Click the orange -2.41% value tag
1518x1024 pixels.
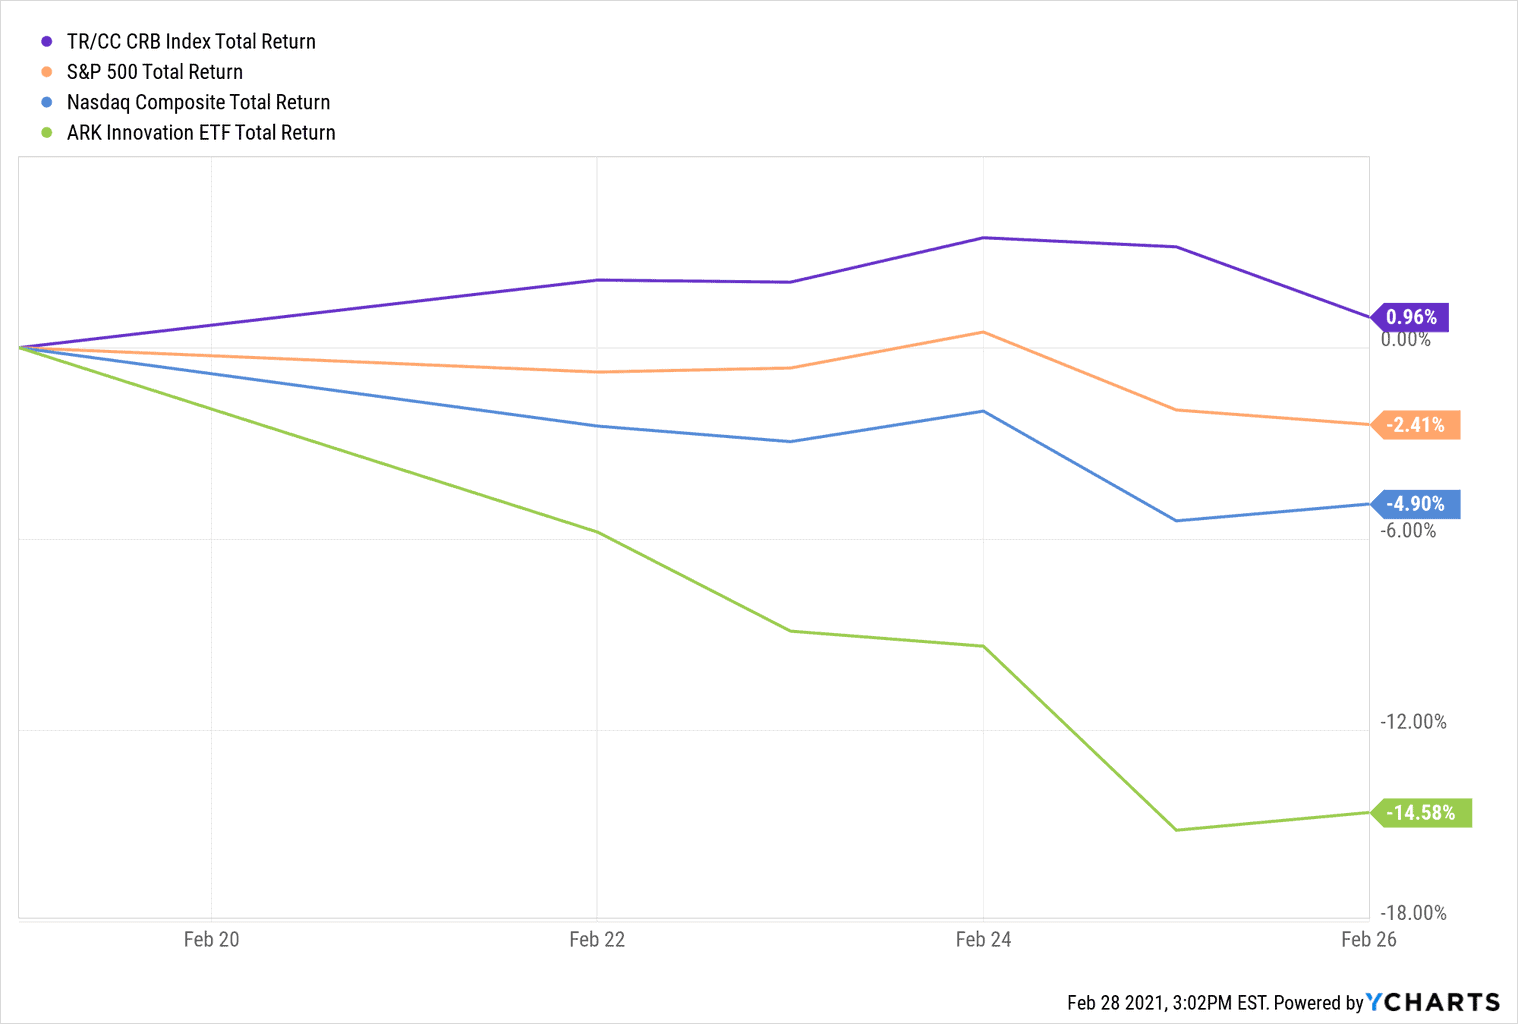[1416, 425]
